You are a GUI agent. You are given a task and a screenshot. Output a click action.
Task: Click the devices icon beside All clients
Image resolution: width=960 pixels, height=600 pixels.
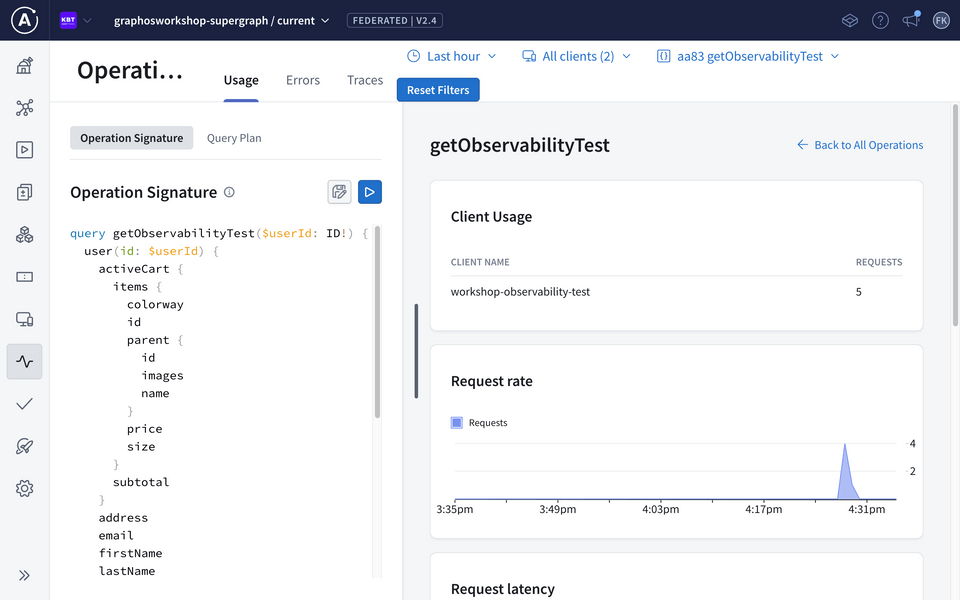point(529,56)
